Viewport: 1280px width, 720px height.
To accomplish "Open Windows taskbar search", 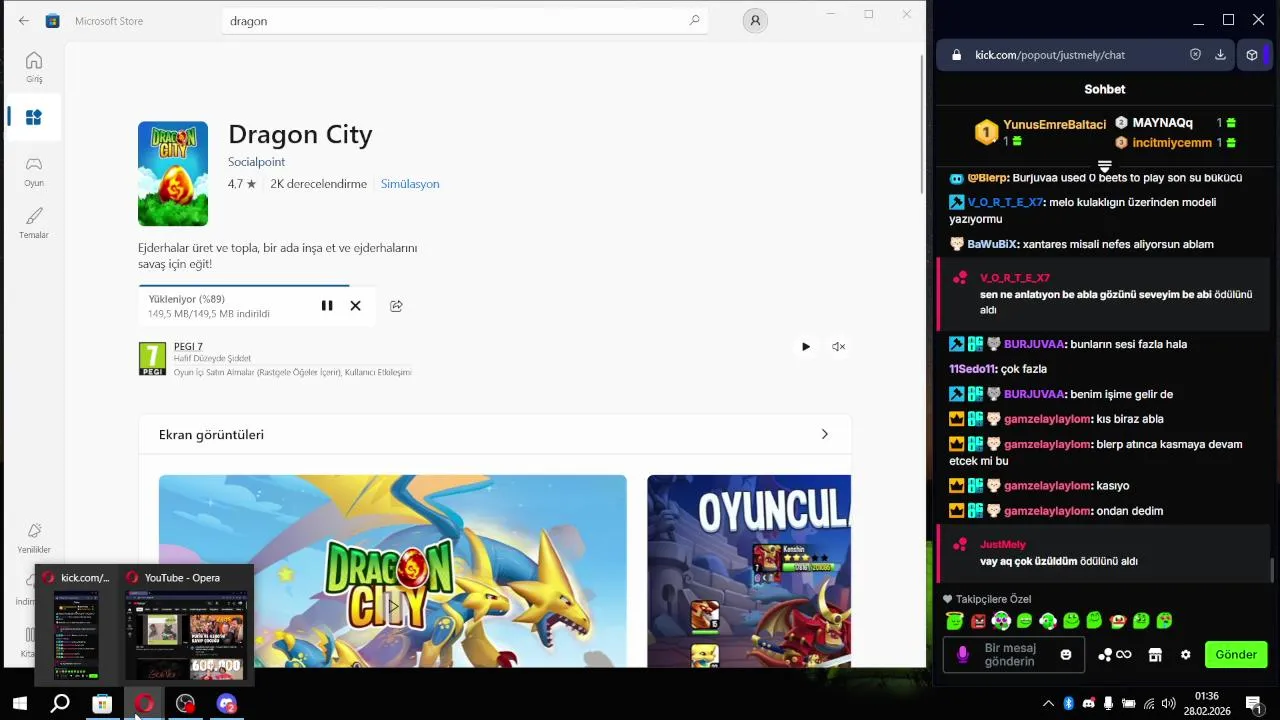I will pos(60,704).
